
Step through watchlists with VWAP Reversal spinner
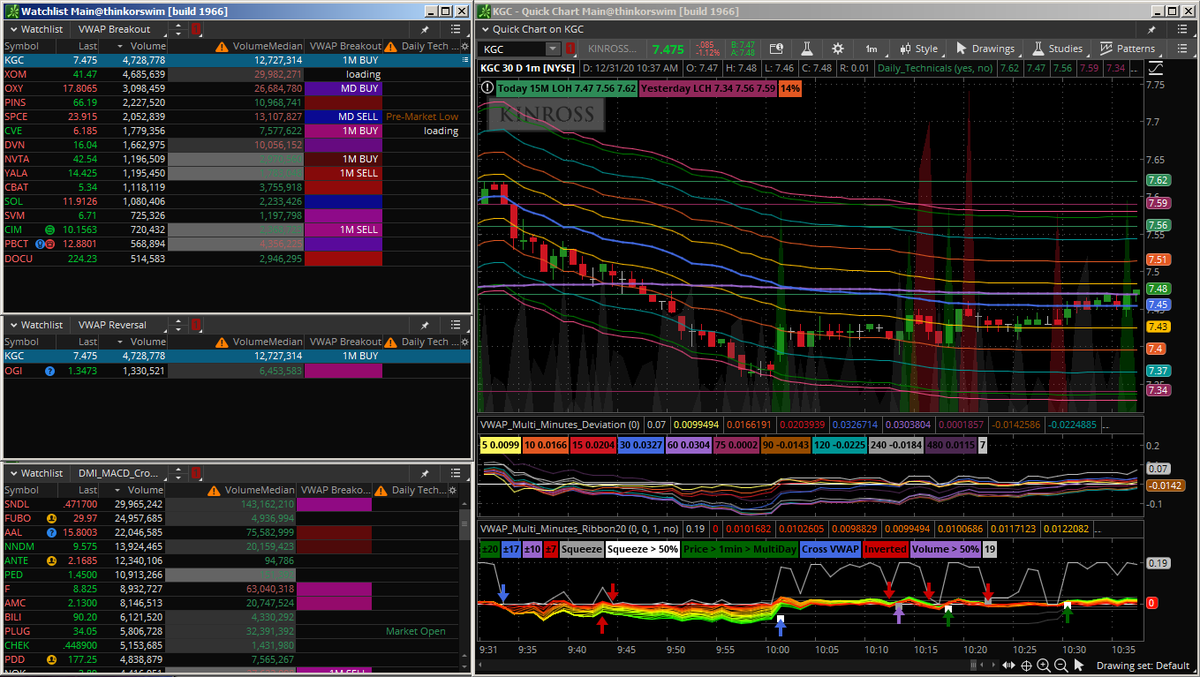coord(179,324)
